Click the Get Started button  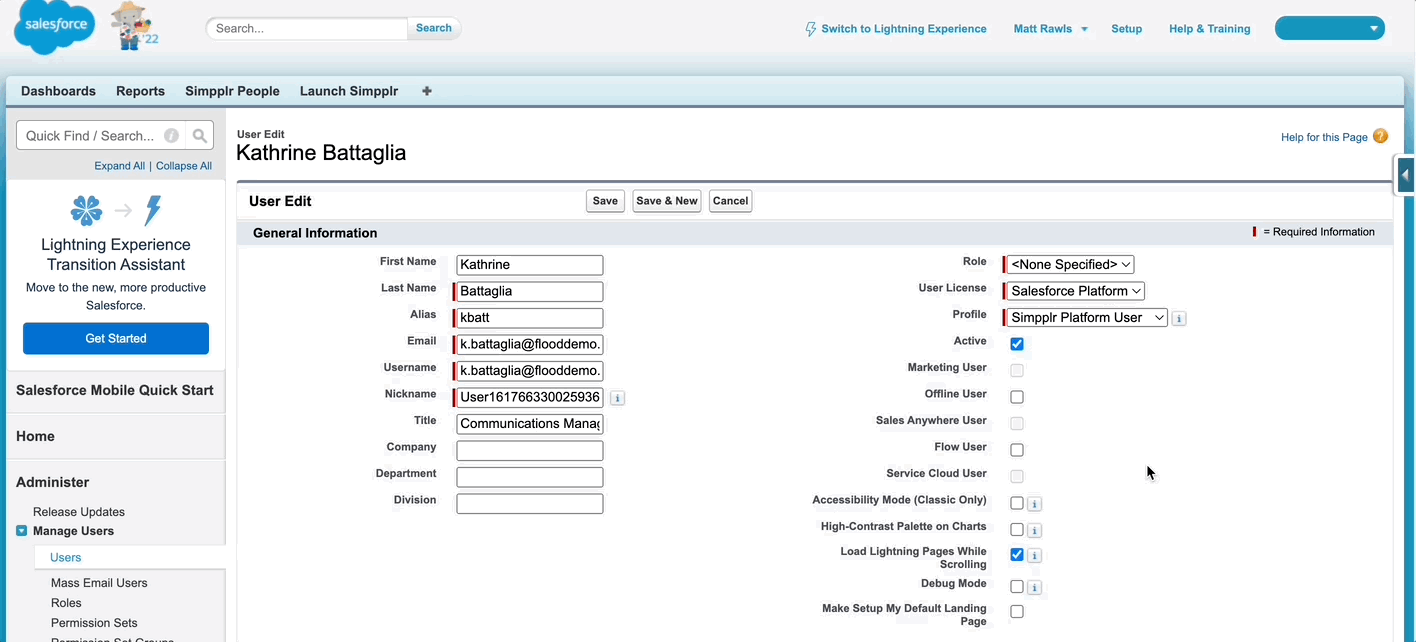tap(116, 338)
